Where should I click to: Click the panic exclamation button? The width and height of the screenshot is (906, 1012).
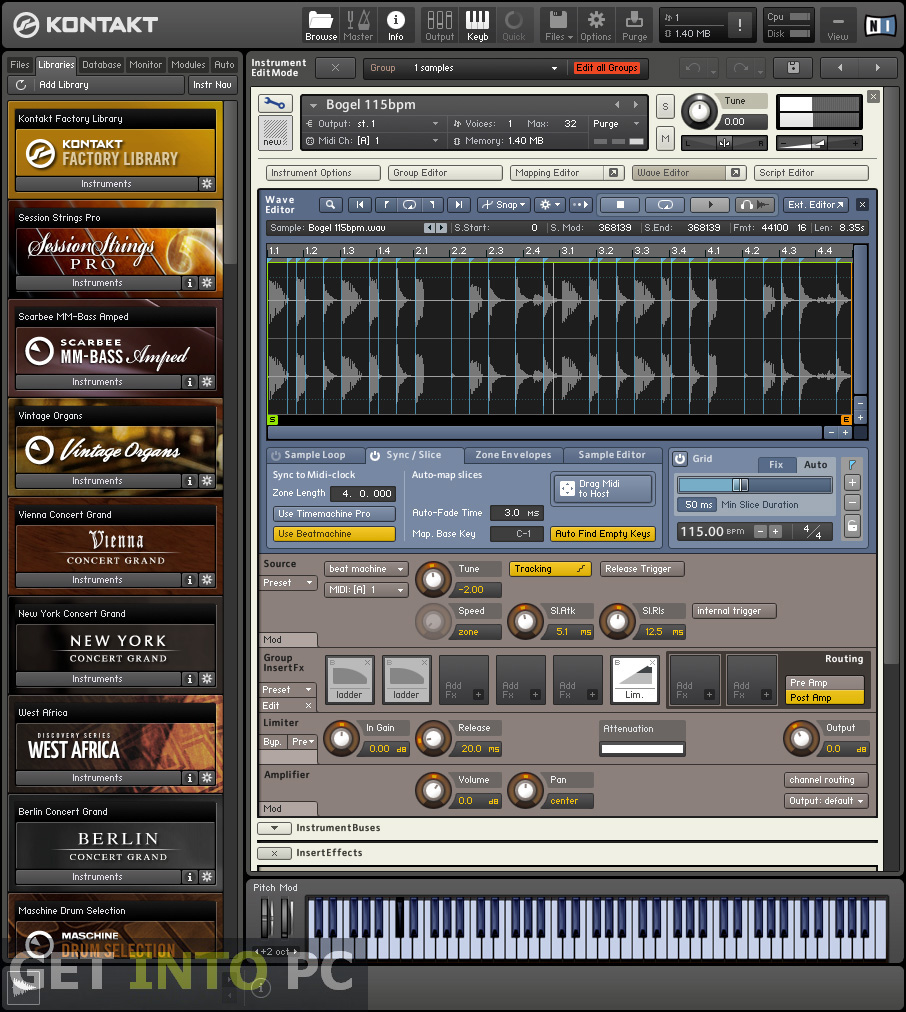tap(740, 26)
